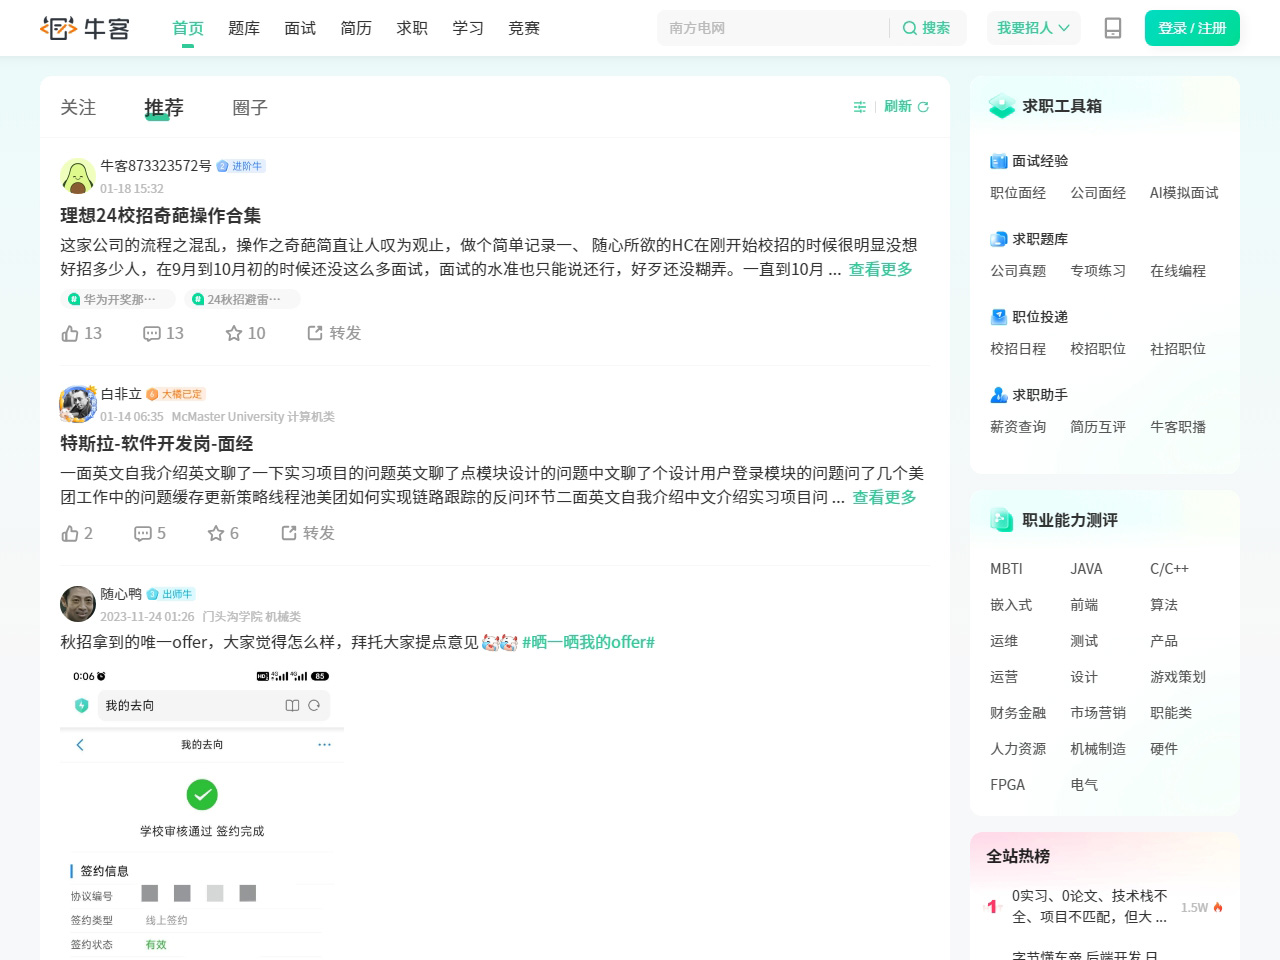Viewport: 1280px width, 960px height.
Task: Click the mobile app icon in header
Action: click(x=1112, y=28)
